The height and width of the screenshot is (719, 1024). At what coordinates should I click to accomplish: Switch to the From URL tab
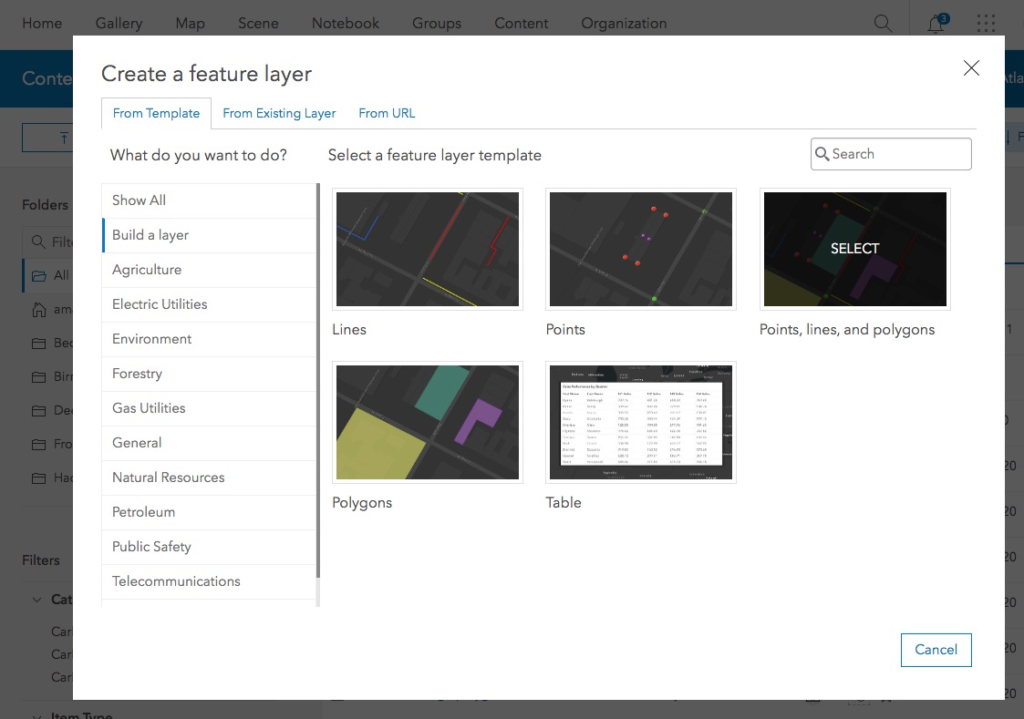387,113
